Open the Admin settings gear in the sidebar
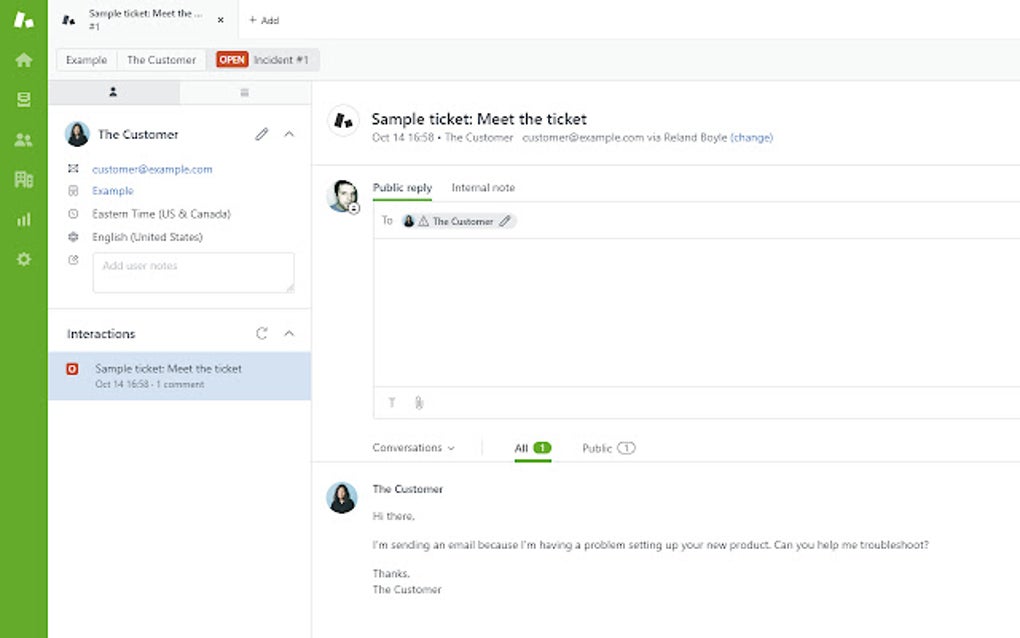This screenshot has height=638, width=1020. click(x=24, y=259)
